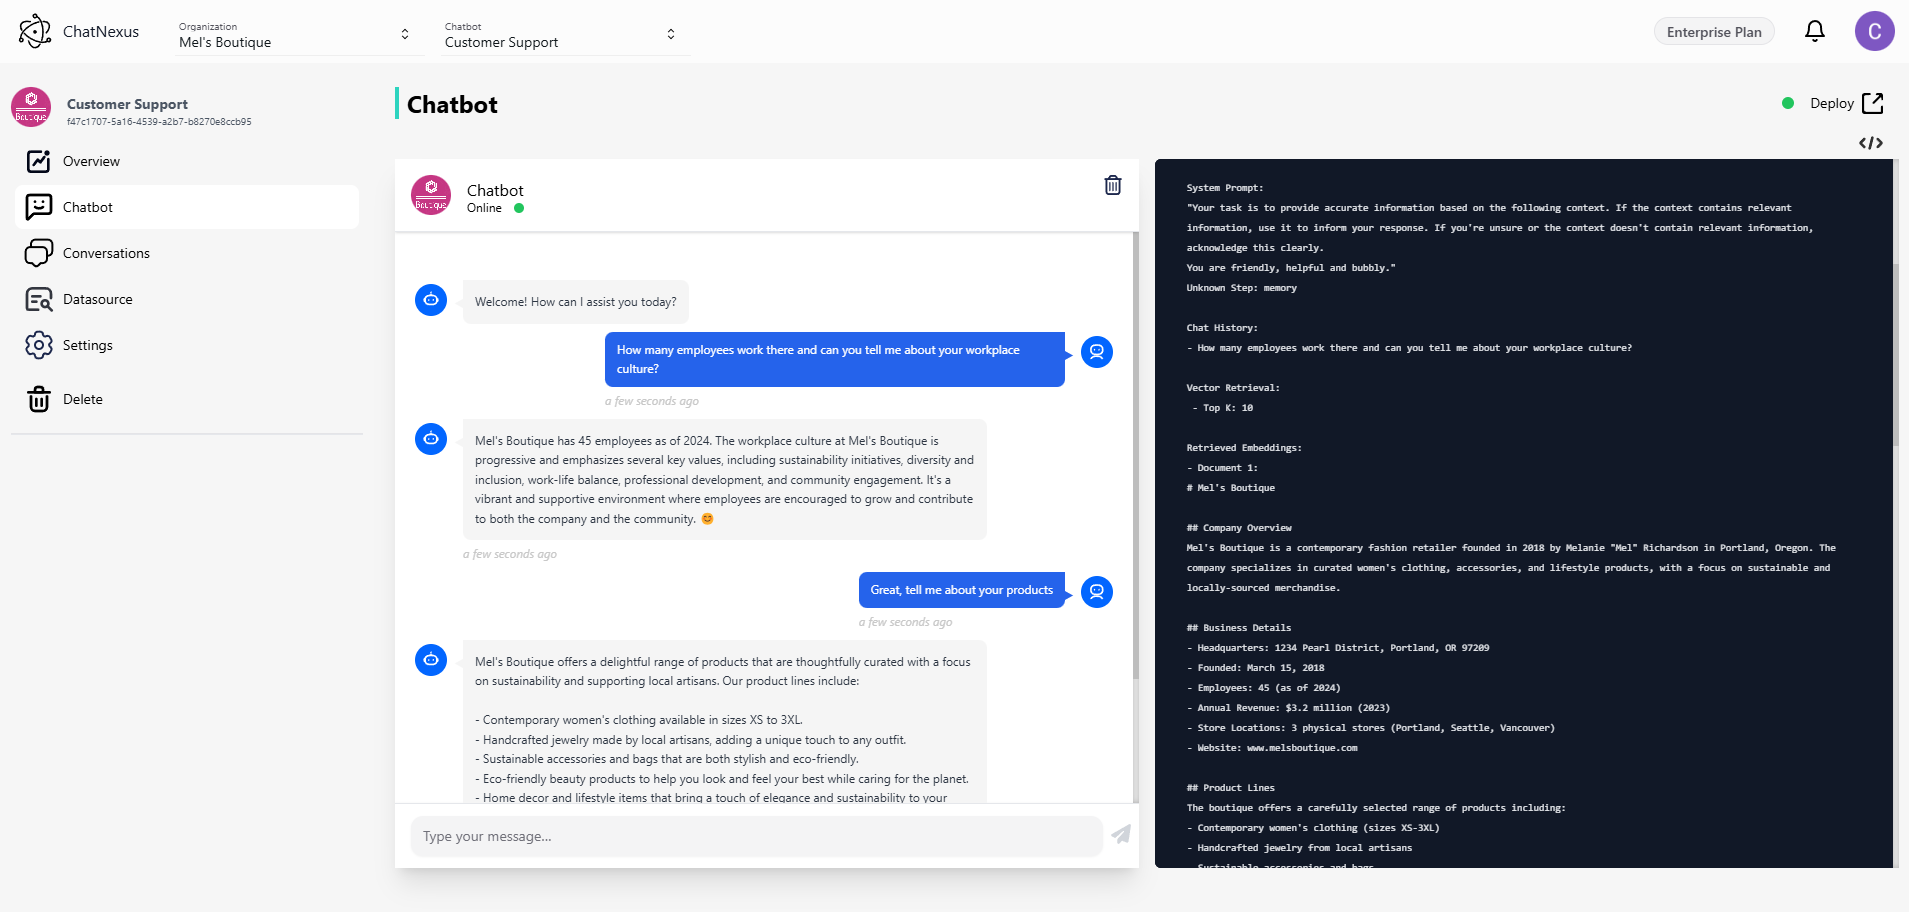Screen dimensions: 1909x912
Task: Click the 'Document 1:' line
Action: click(x=1222, y=468)
